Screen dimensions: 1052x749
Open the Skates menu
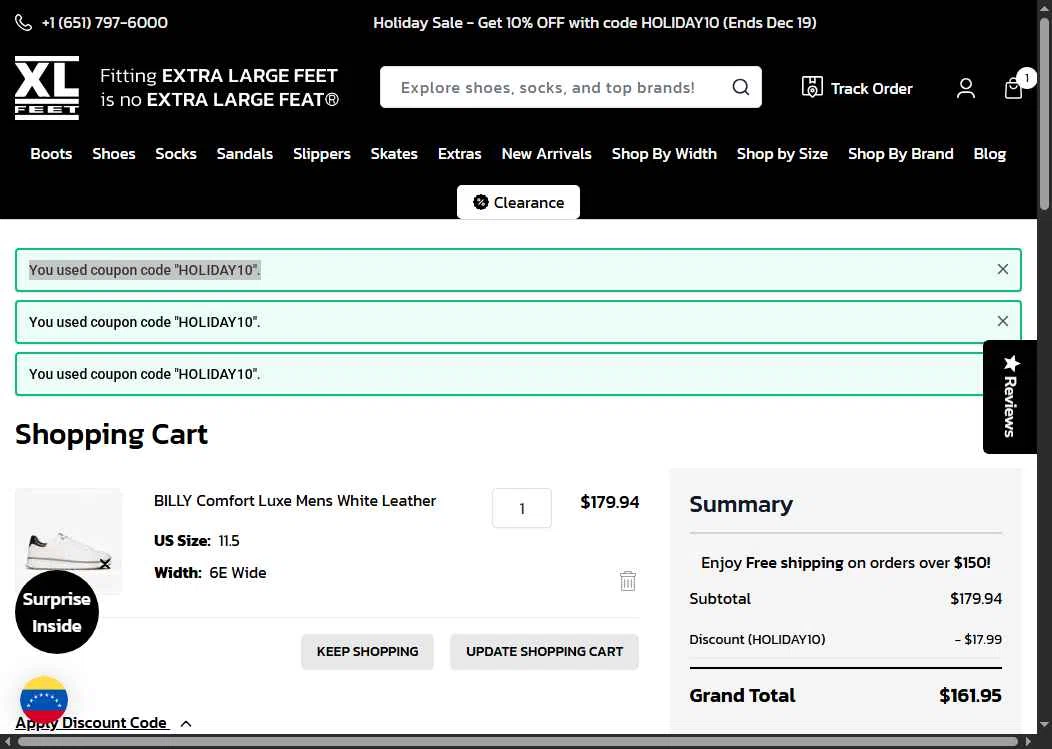pos(394,154)
